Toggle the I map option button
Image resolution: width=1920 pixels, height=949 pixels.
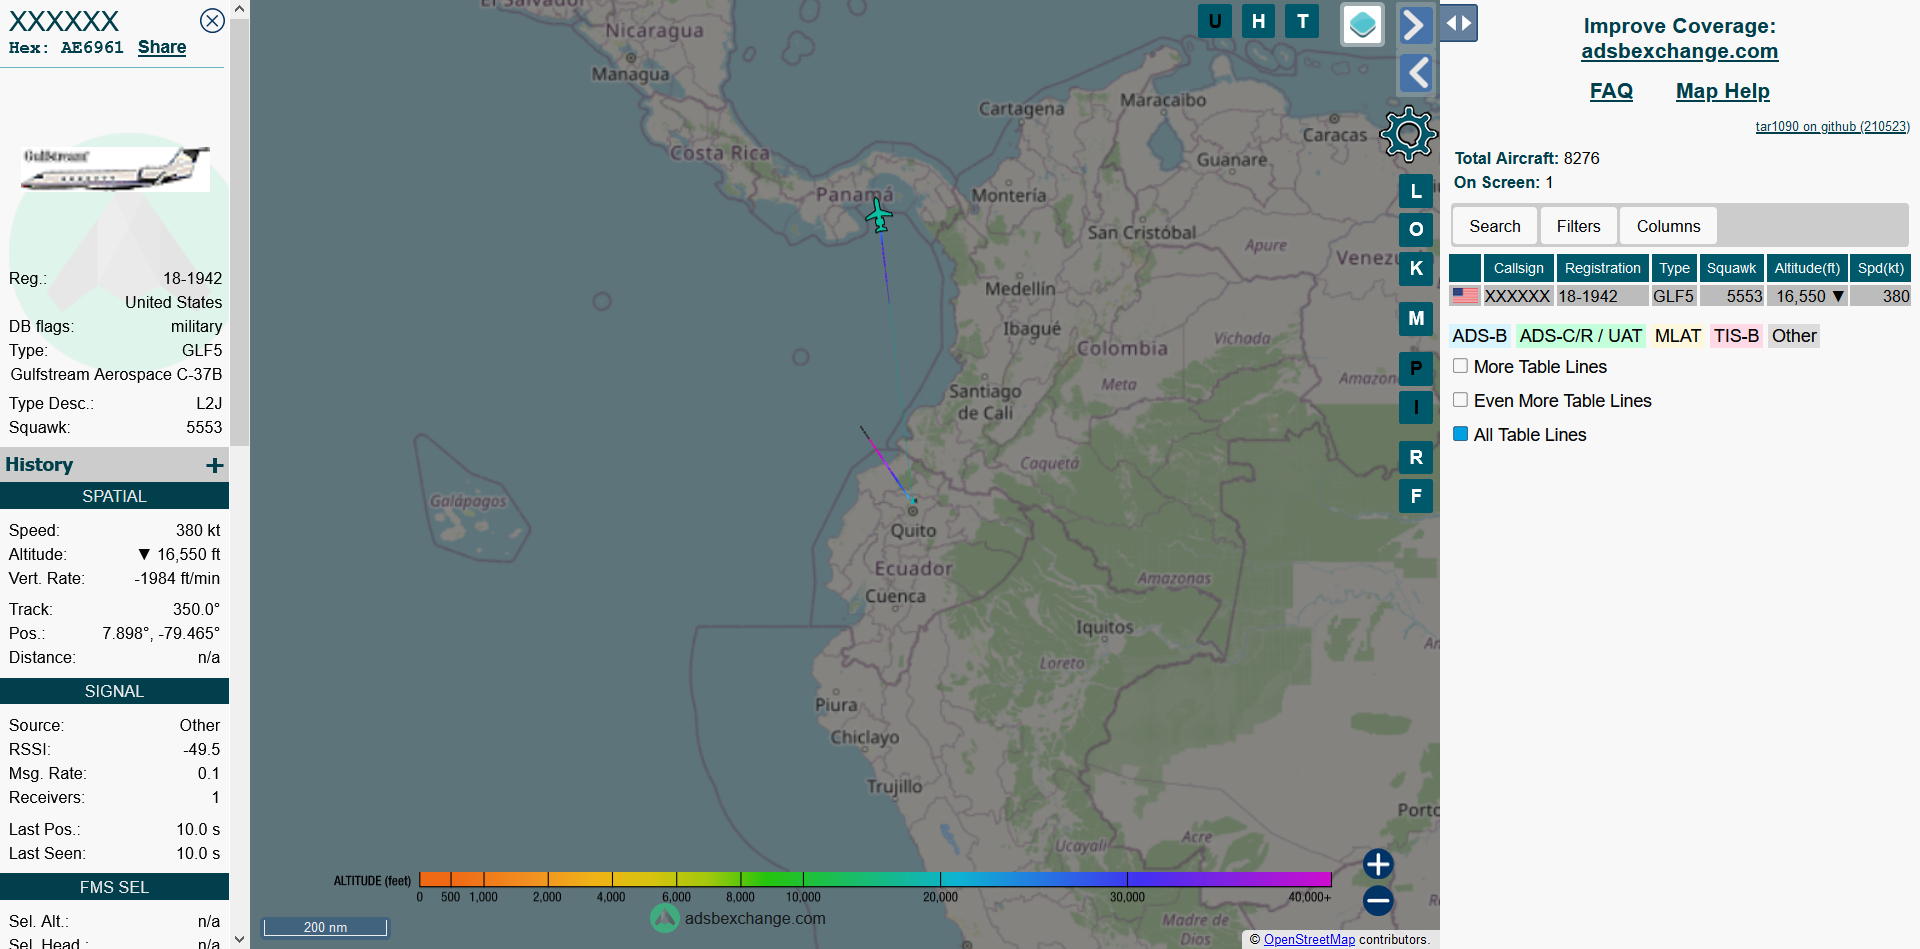(x=1416, y=407)
